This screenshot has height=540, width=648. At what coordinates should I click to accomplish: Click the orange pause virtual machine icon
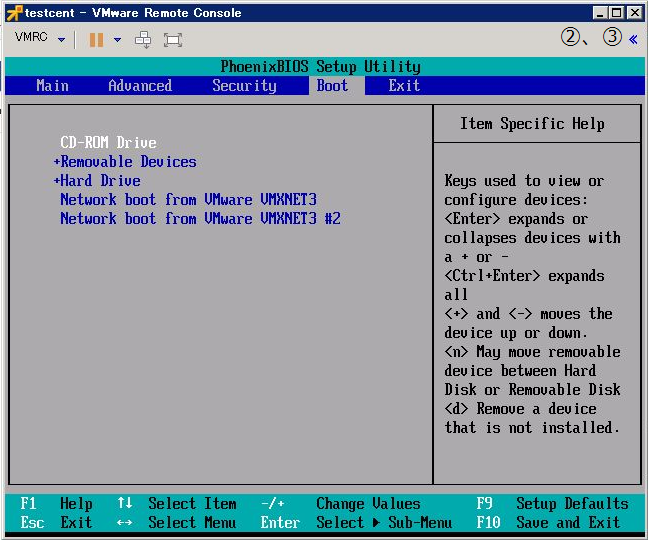97,39
